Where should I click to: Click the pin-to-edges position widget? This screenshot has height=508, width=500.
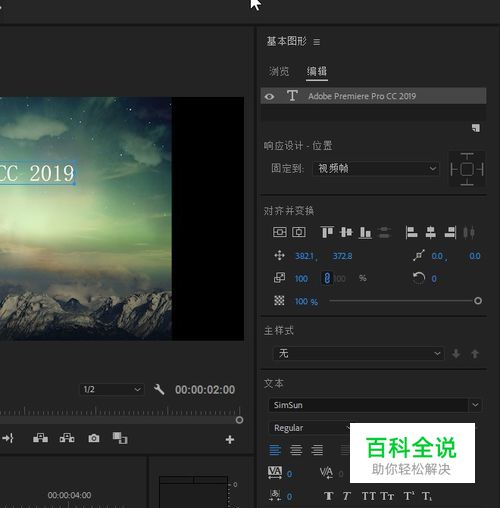click(467, 169)
